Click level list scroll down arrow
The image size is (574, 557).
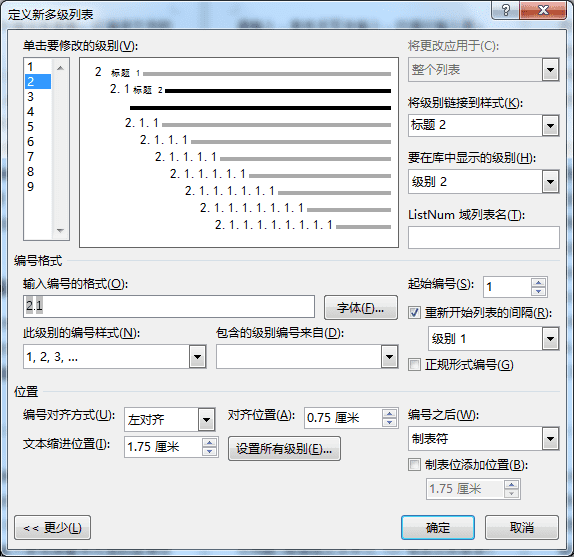click(60, 231)
